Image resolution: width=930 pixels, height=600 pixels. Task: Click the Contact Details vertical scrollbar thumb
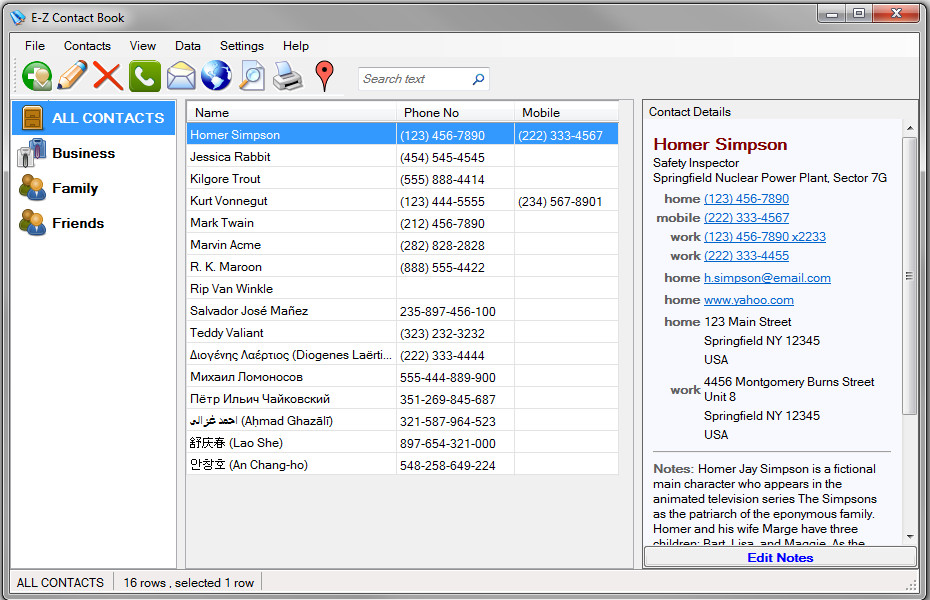coord(909,276)
